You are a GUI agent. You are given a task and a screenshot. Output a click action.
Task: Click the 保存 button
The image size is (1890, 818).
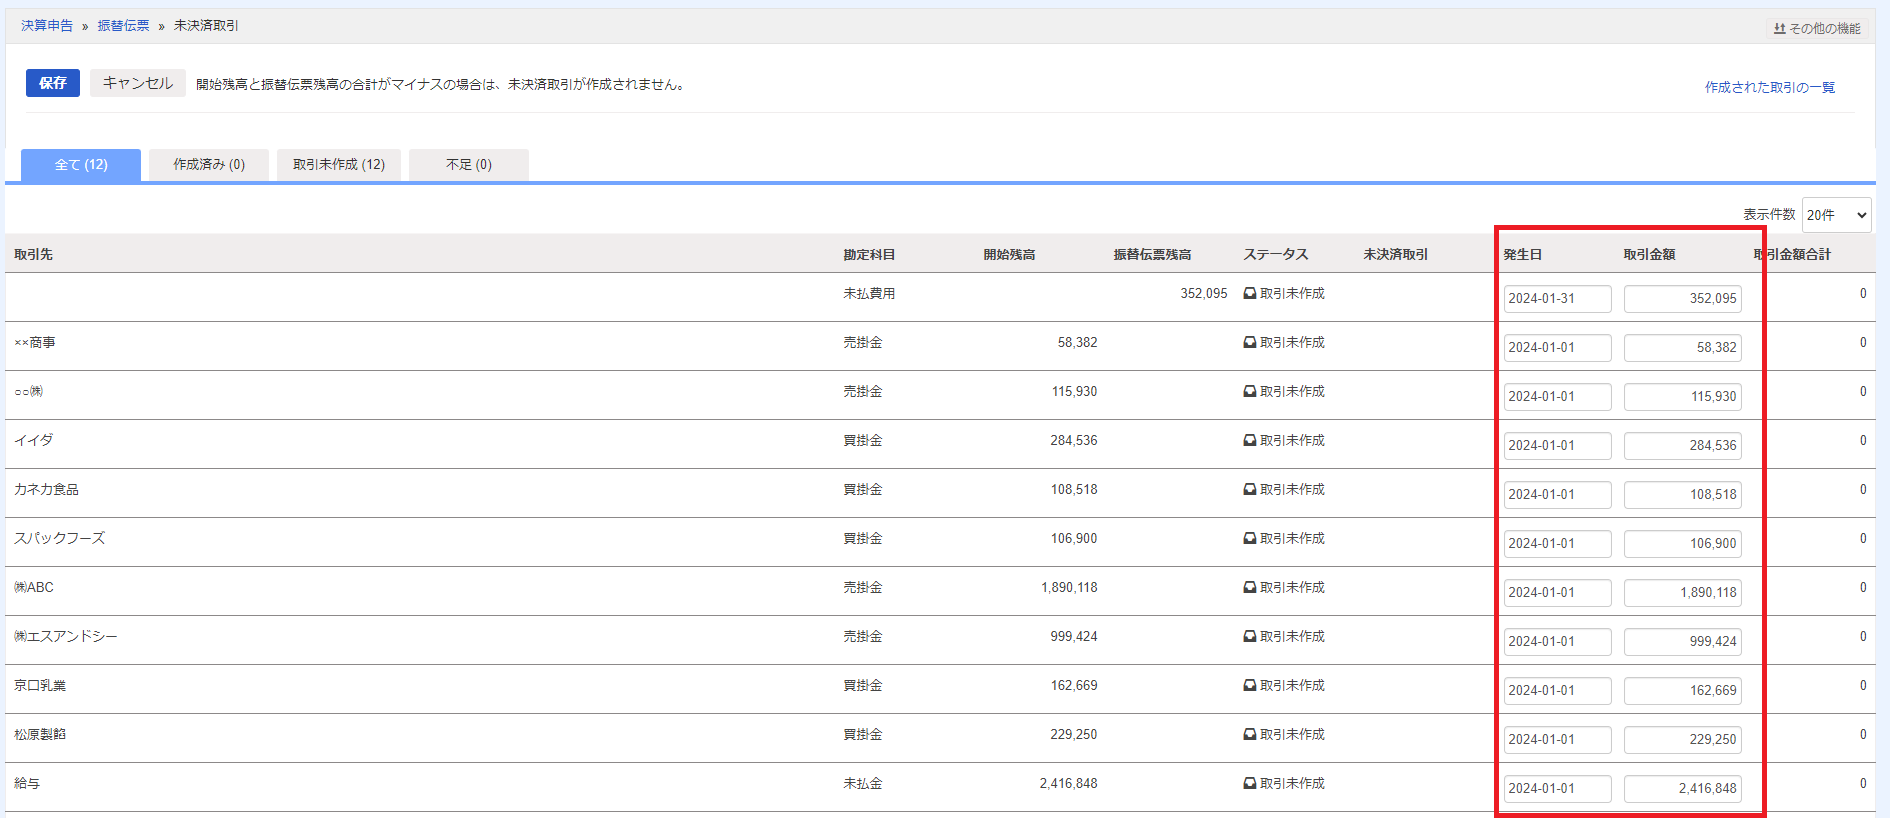(x=53, y=83)
